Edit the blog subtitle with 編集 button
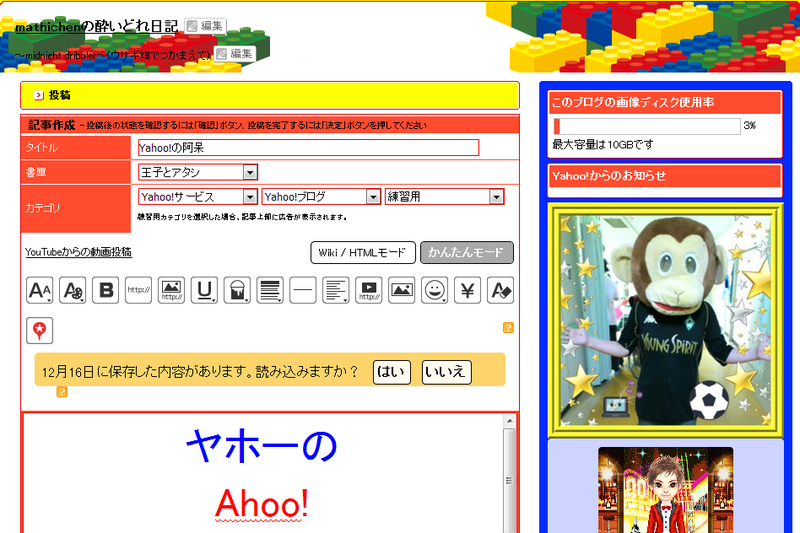Screen dimensions: 800x533 coord(235,54)
